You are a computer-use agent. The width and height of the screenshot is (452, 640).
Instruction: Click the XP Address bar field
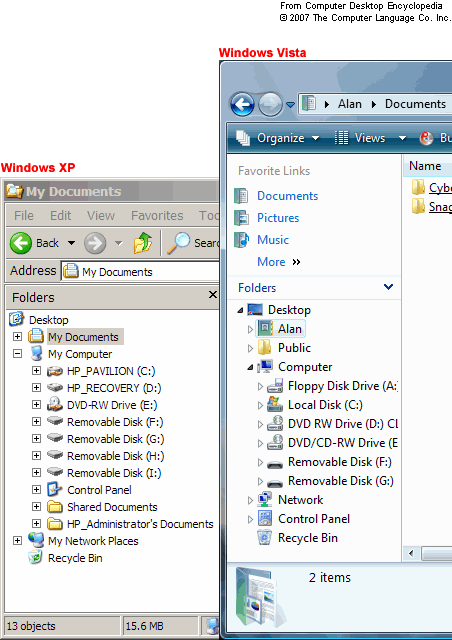[x=140, y=271]
